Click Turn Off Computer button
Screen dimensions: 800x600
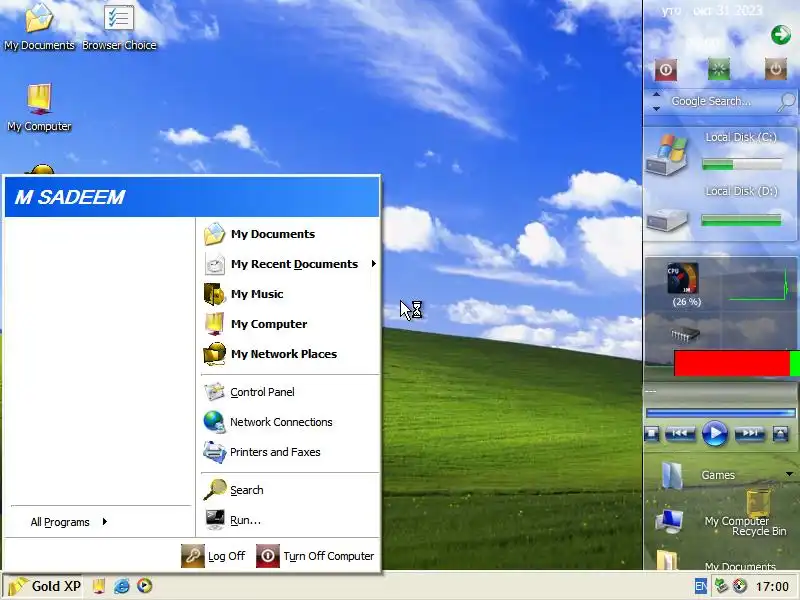(315, 556)
